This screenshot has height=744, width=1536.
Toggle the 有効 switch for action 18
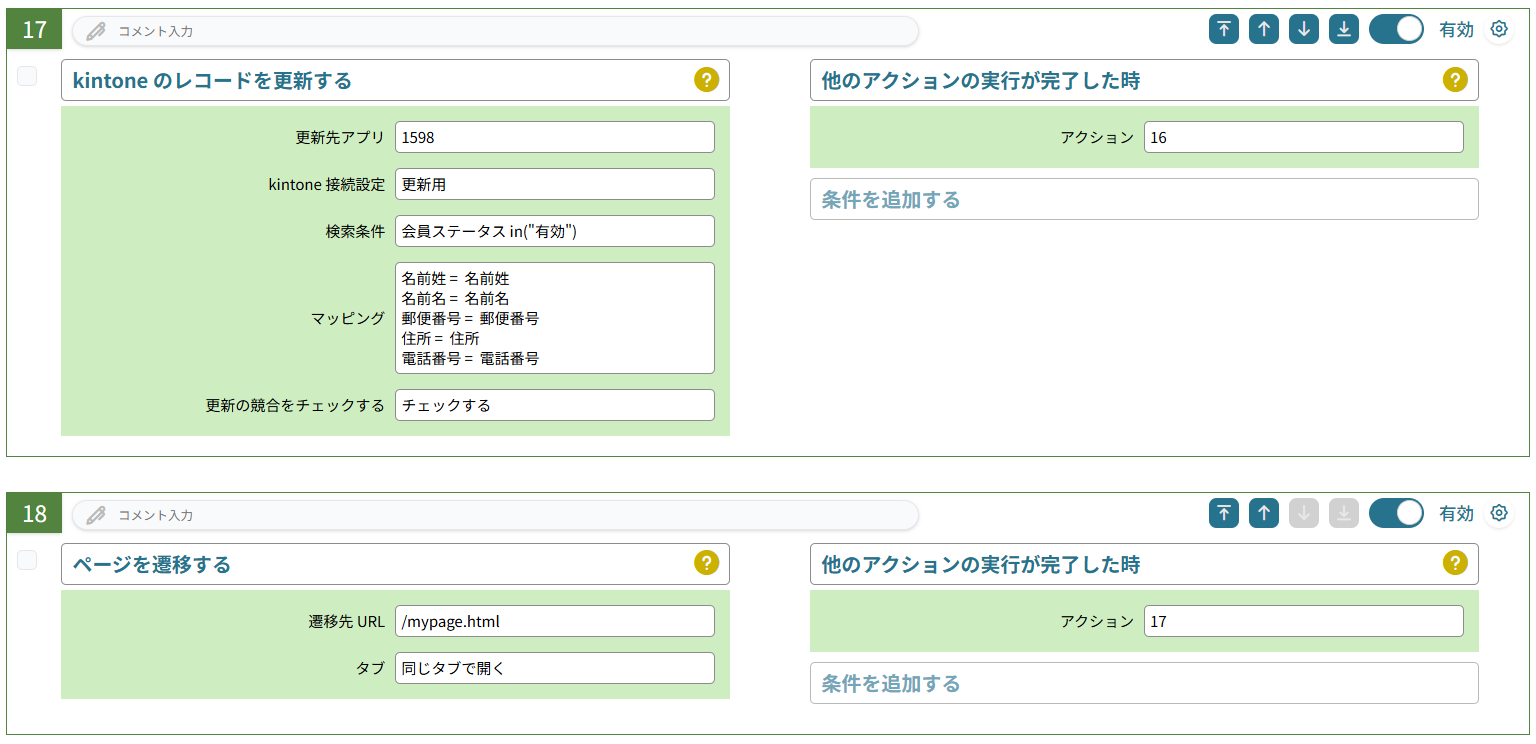[1396, 513]
